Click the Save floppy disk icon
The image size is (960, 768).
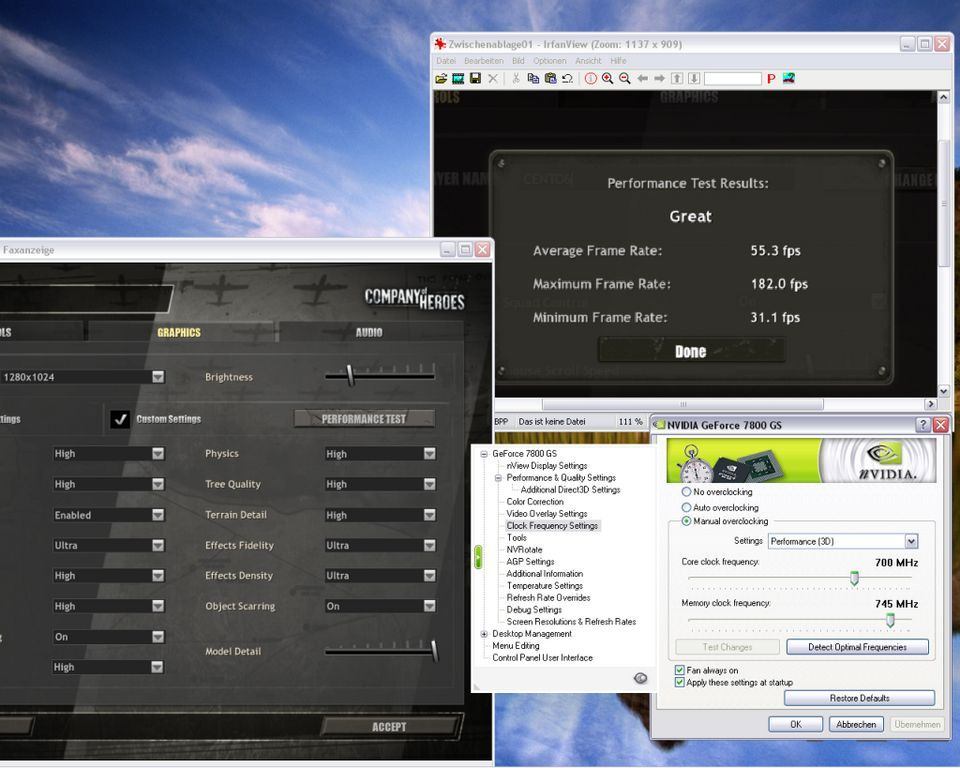pos(475,78)
